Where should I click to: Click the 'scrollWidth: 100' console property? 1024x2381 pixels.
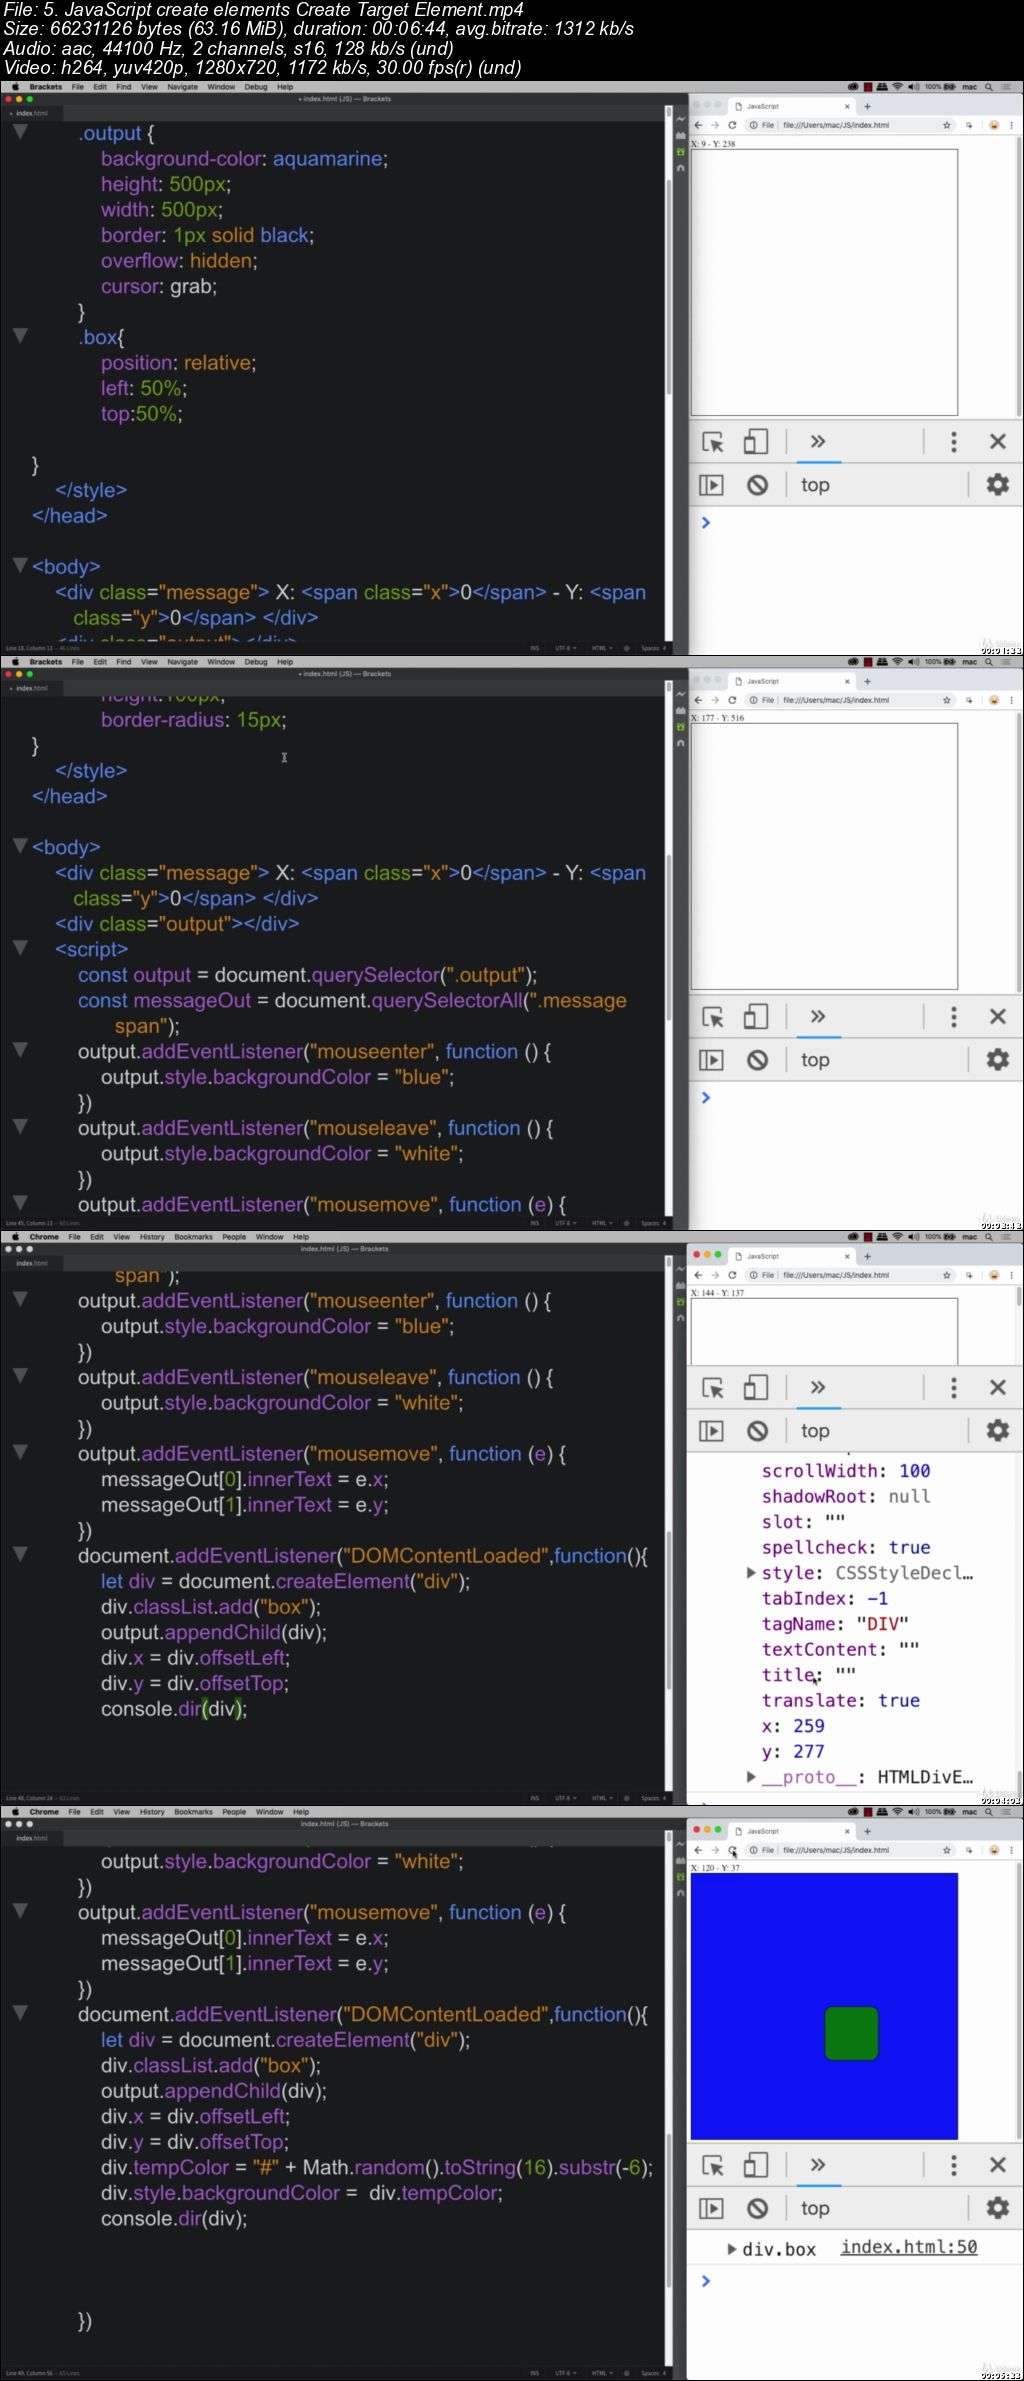pyautogui.click(x=846, y=1471)
